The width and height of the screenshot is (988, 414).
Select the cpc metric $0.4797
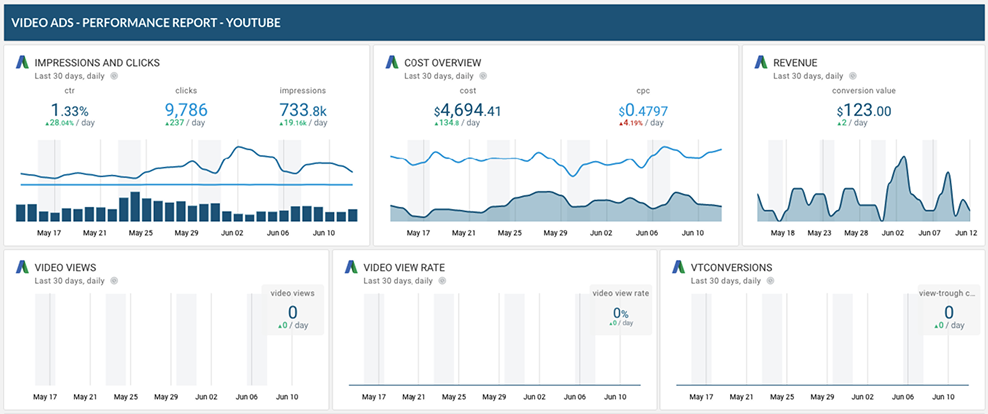tap(643, 110)
